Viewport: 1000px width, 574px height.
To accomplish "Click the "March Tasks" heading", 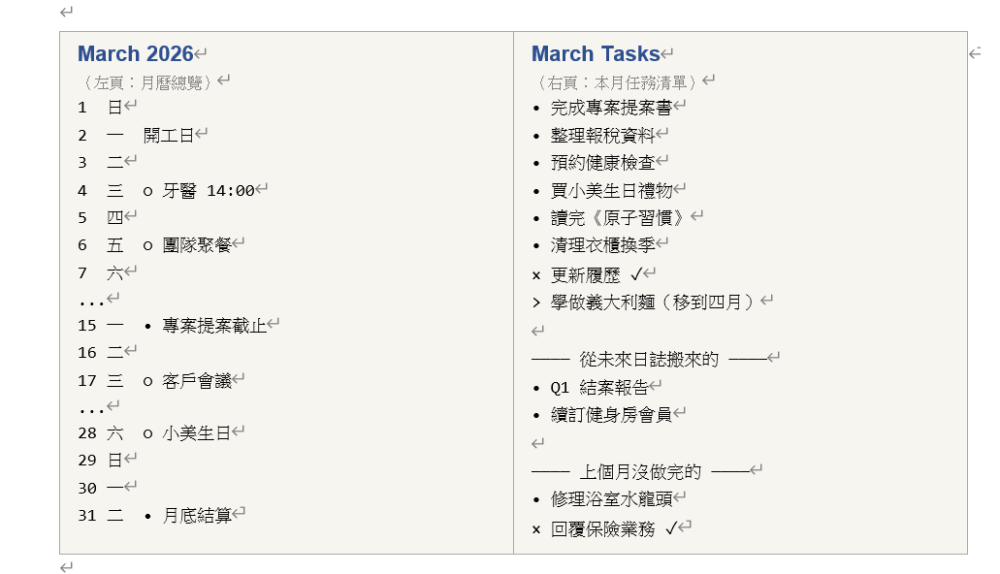I will (x=595, y=54).
